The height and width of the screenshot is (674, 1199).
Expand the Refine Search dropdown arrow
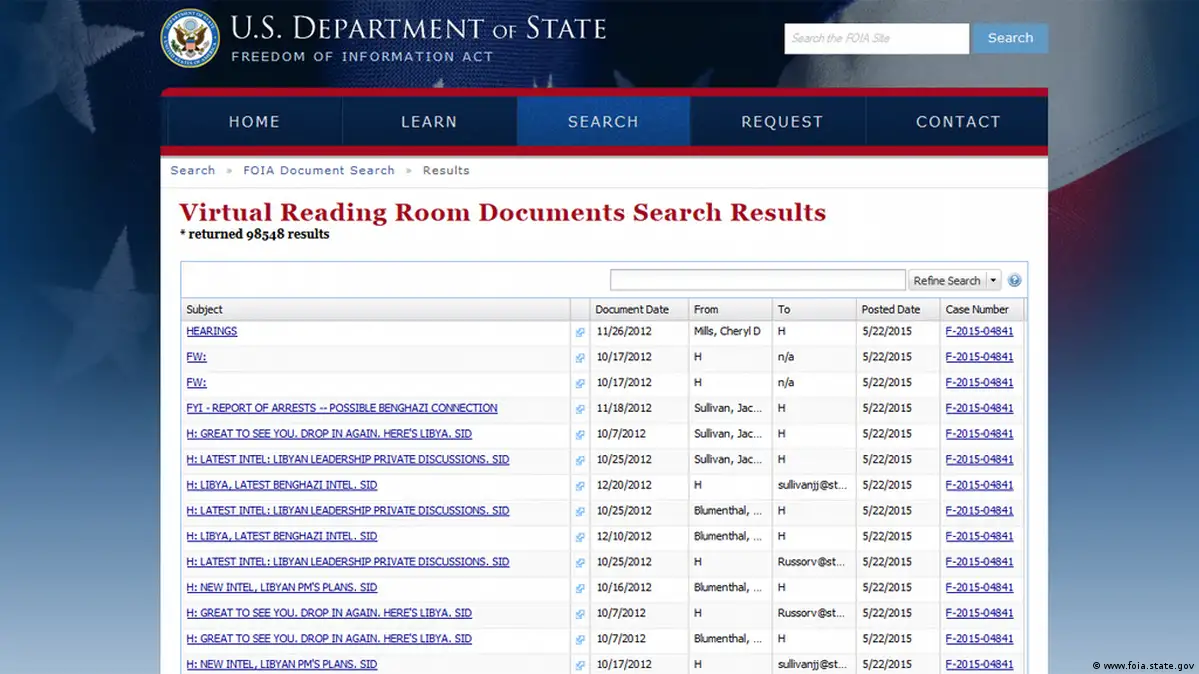click(x=993, y=281)
